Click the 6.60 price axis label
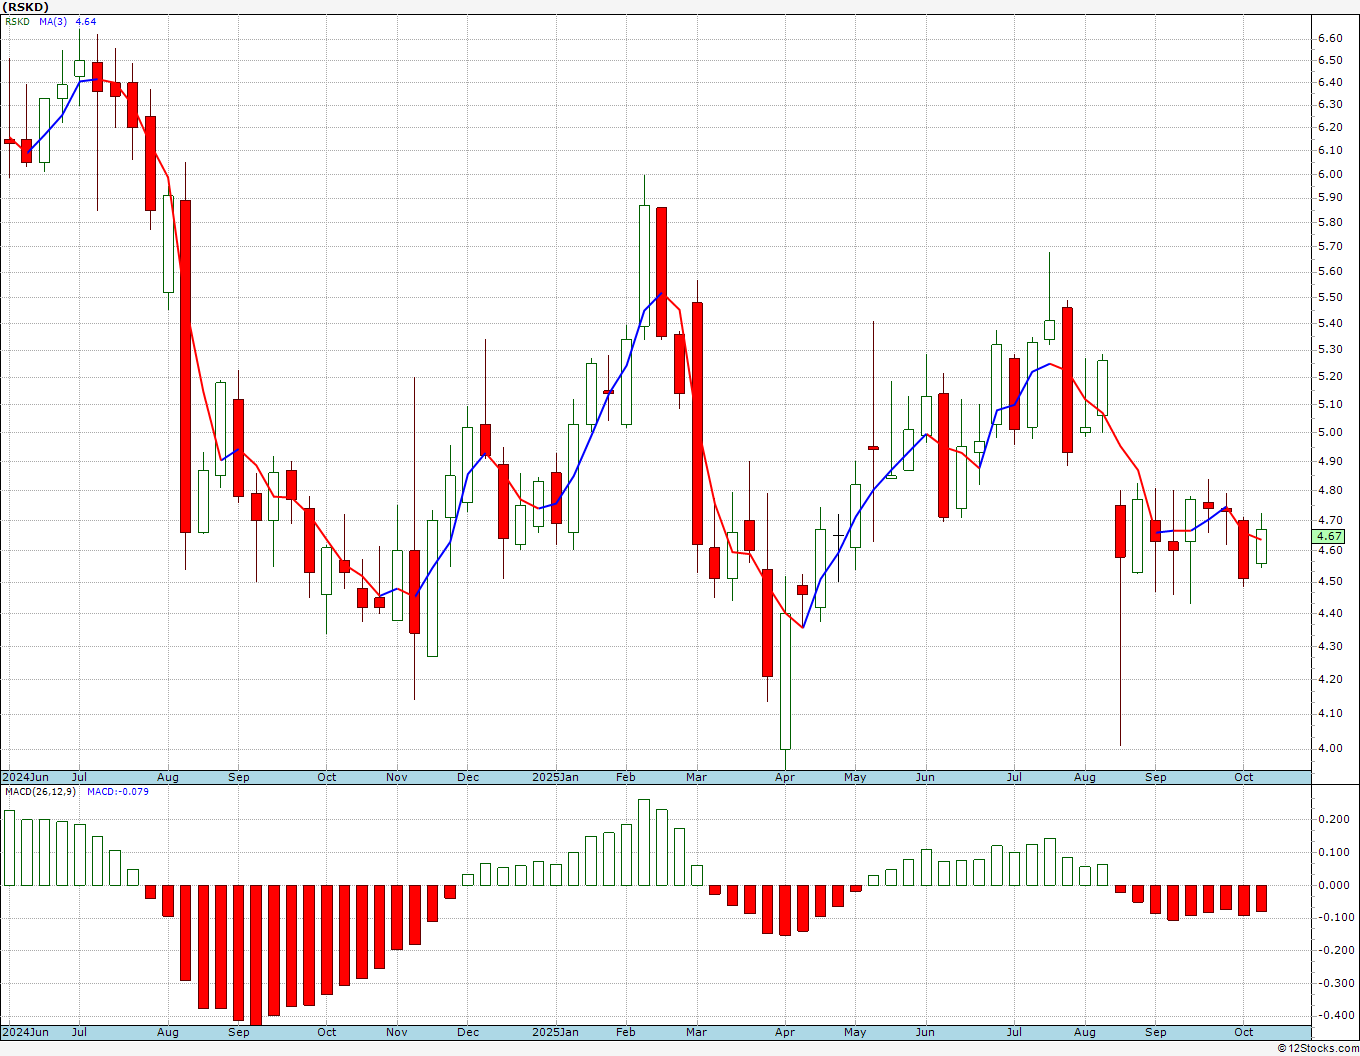Viewport: 1360px width, 1056px height. click(x=1330, y=38)
